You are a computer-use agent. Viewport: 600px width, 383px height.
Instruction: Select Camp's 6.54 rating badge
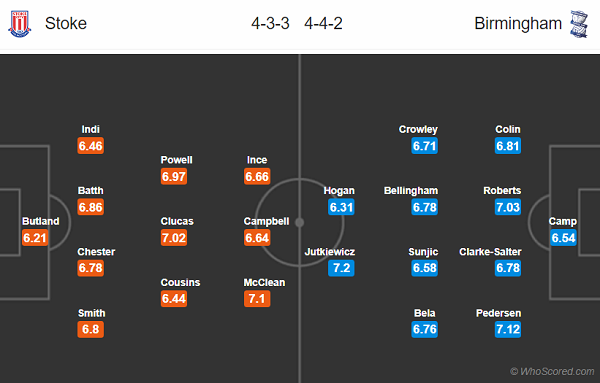pyautogui.click(x=563, y=238)
